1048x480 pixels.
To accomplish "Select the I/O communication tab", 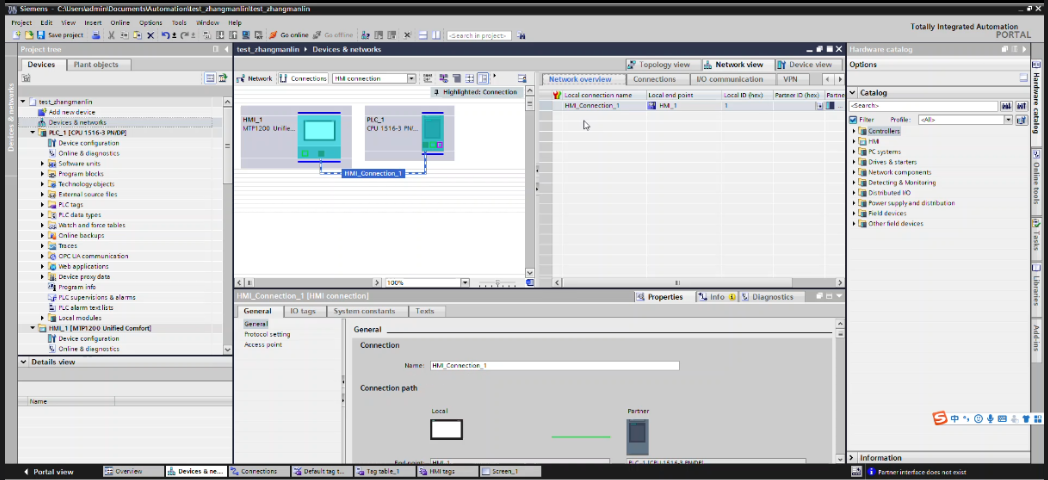I will pos(729,79).
